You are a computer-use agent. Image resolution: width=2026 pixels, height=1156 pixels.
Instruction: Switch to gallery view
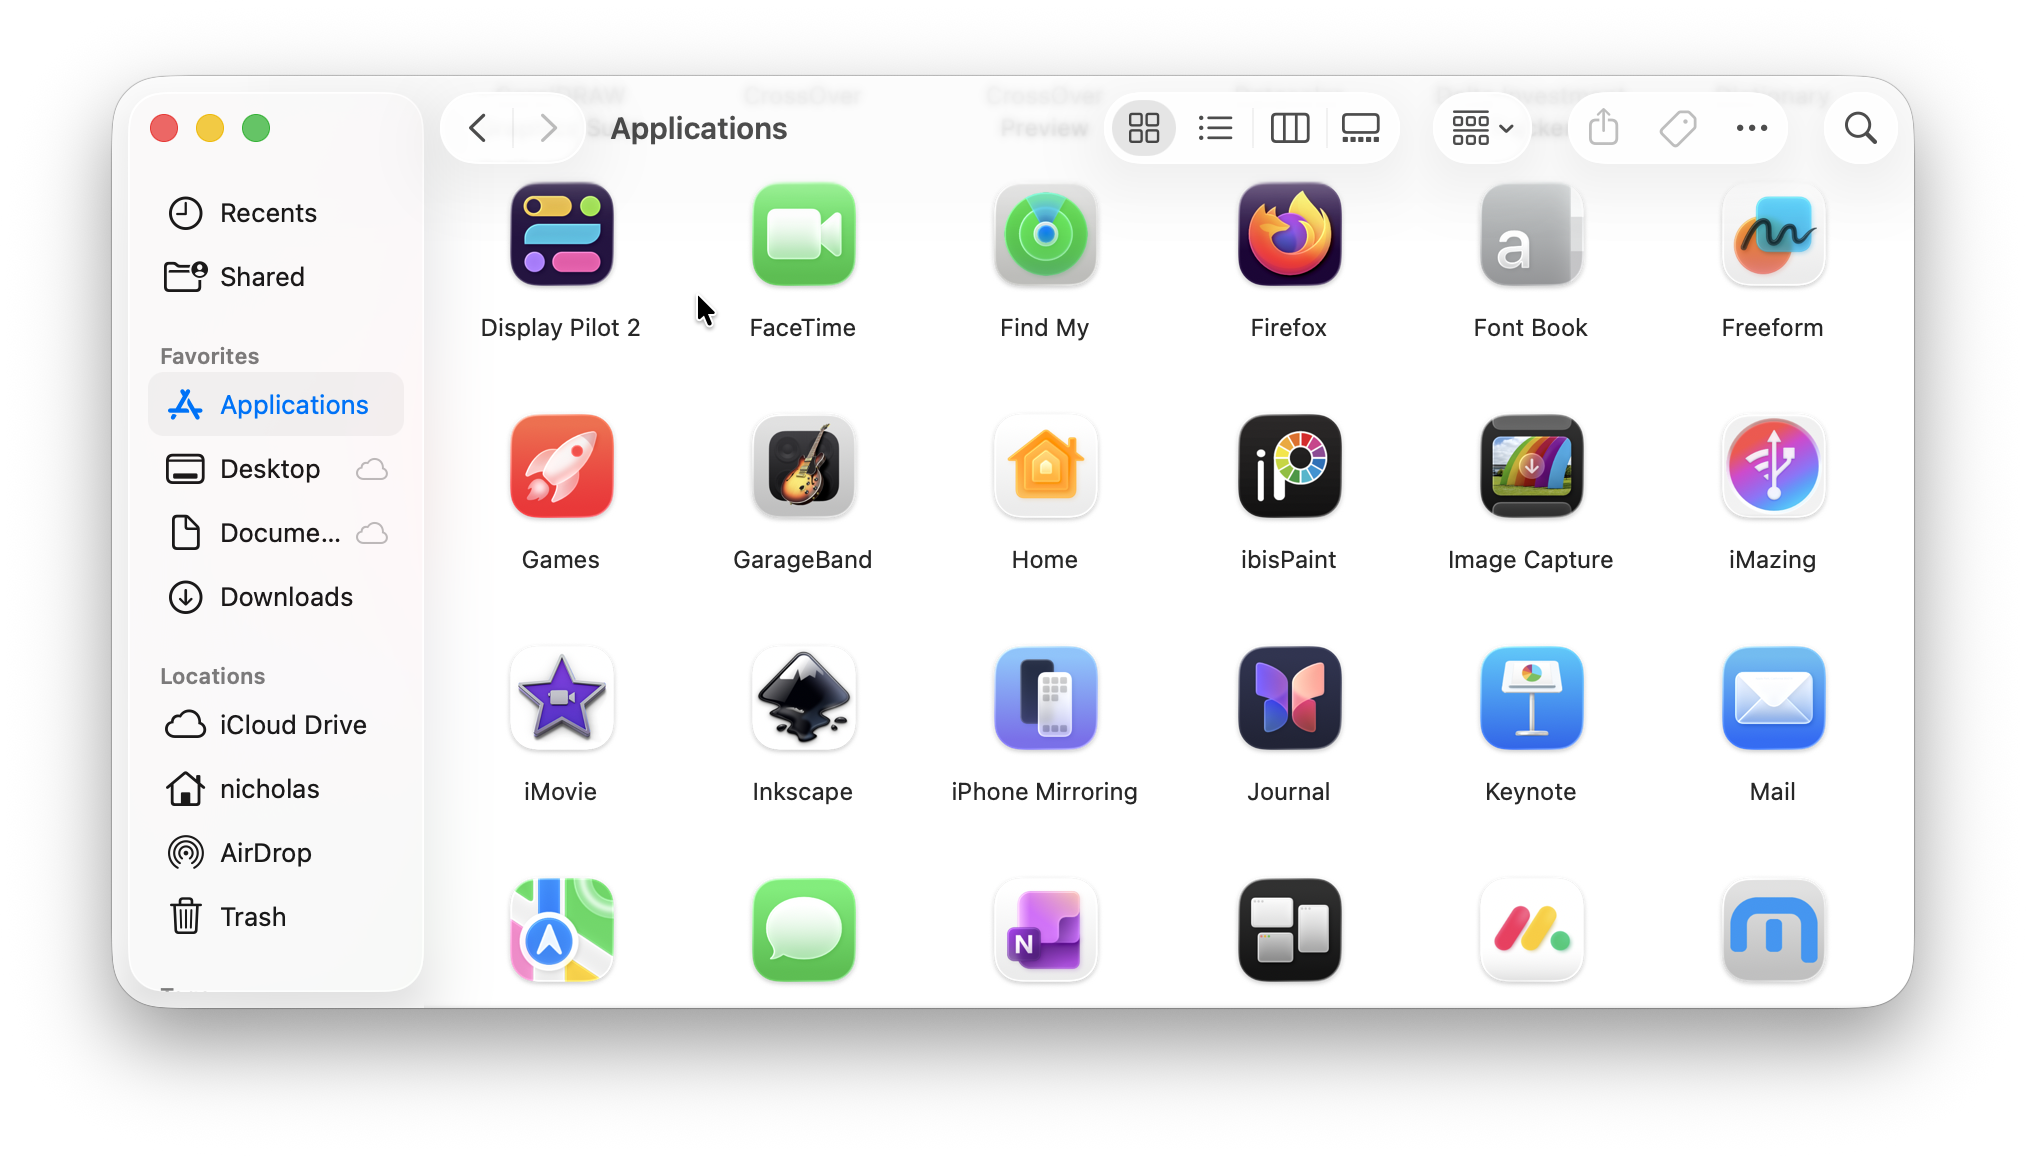click(1360, 128)
